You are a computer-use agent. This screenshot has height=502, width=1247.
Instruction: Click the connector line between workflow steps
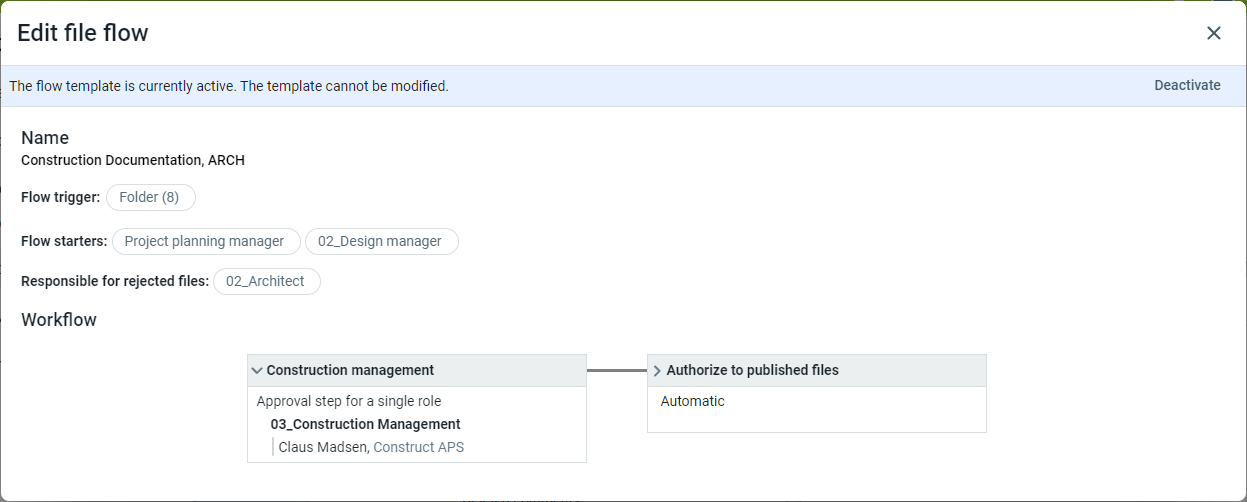coord(616,371)
